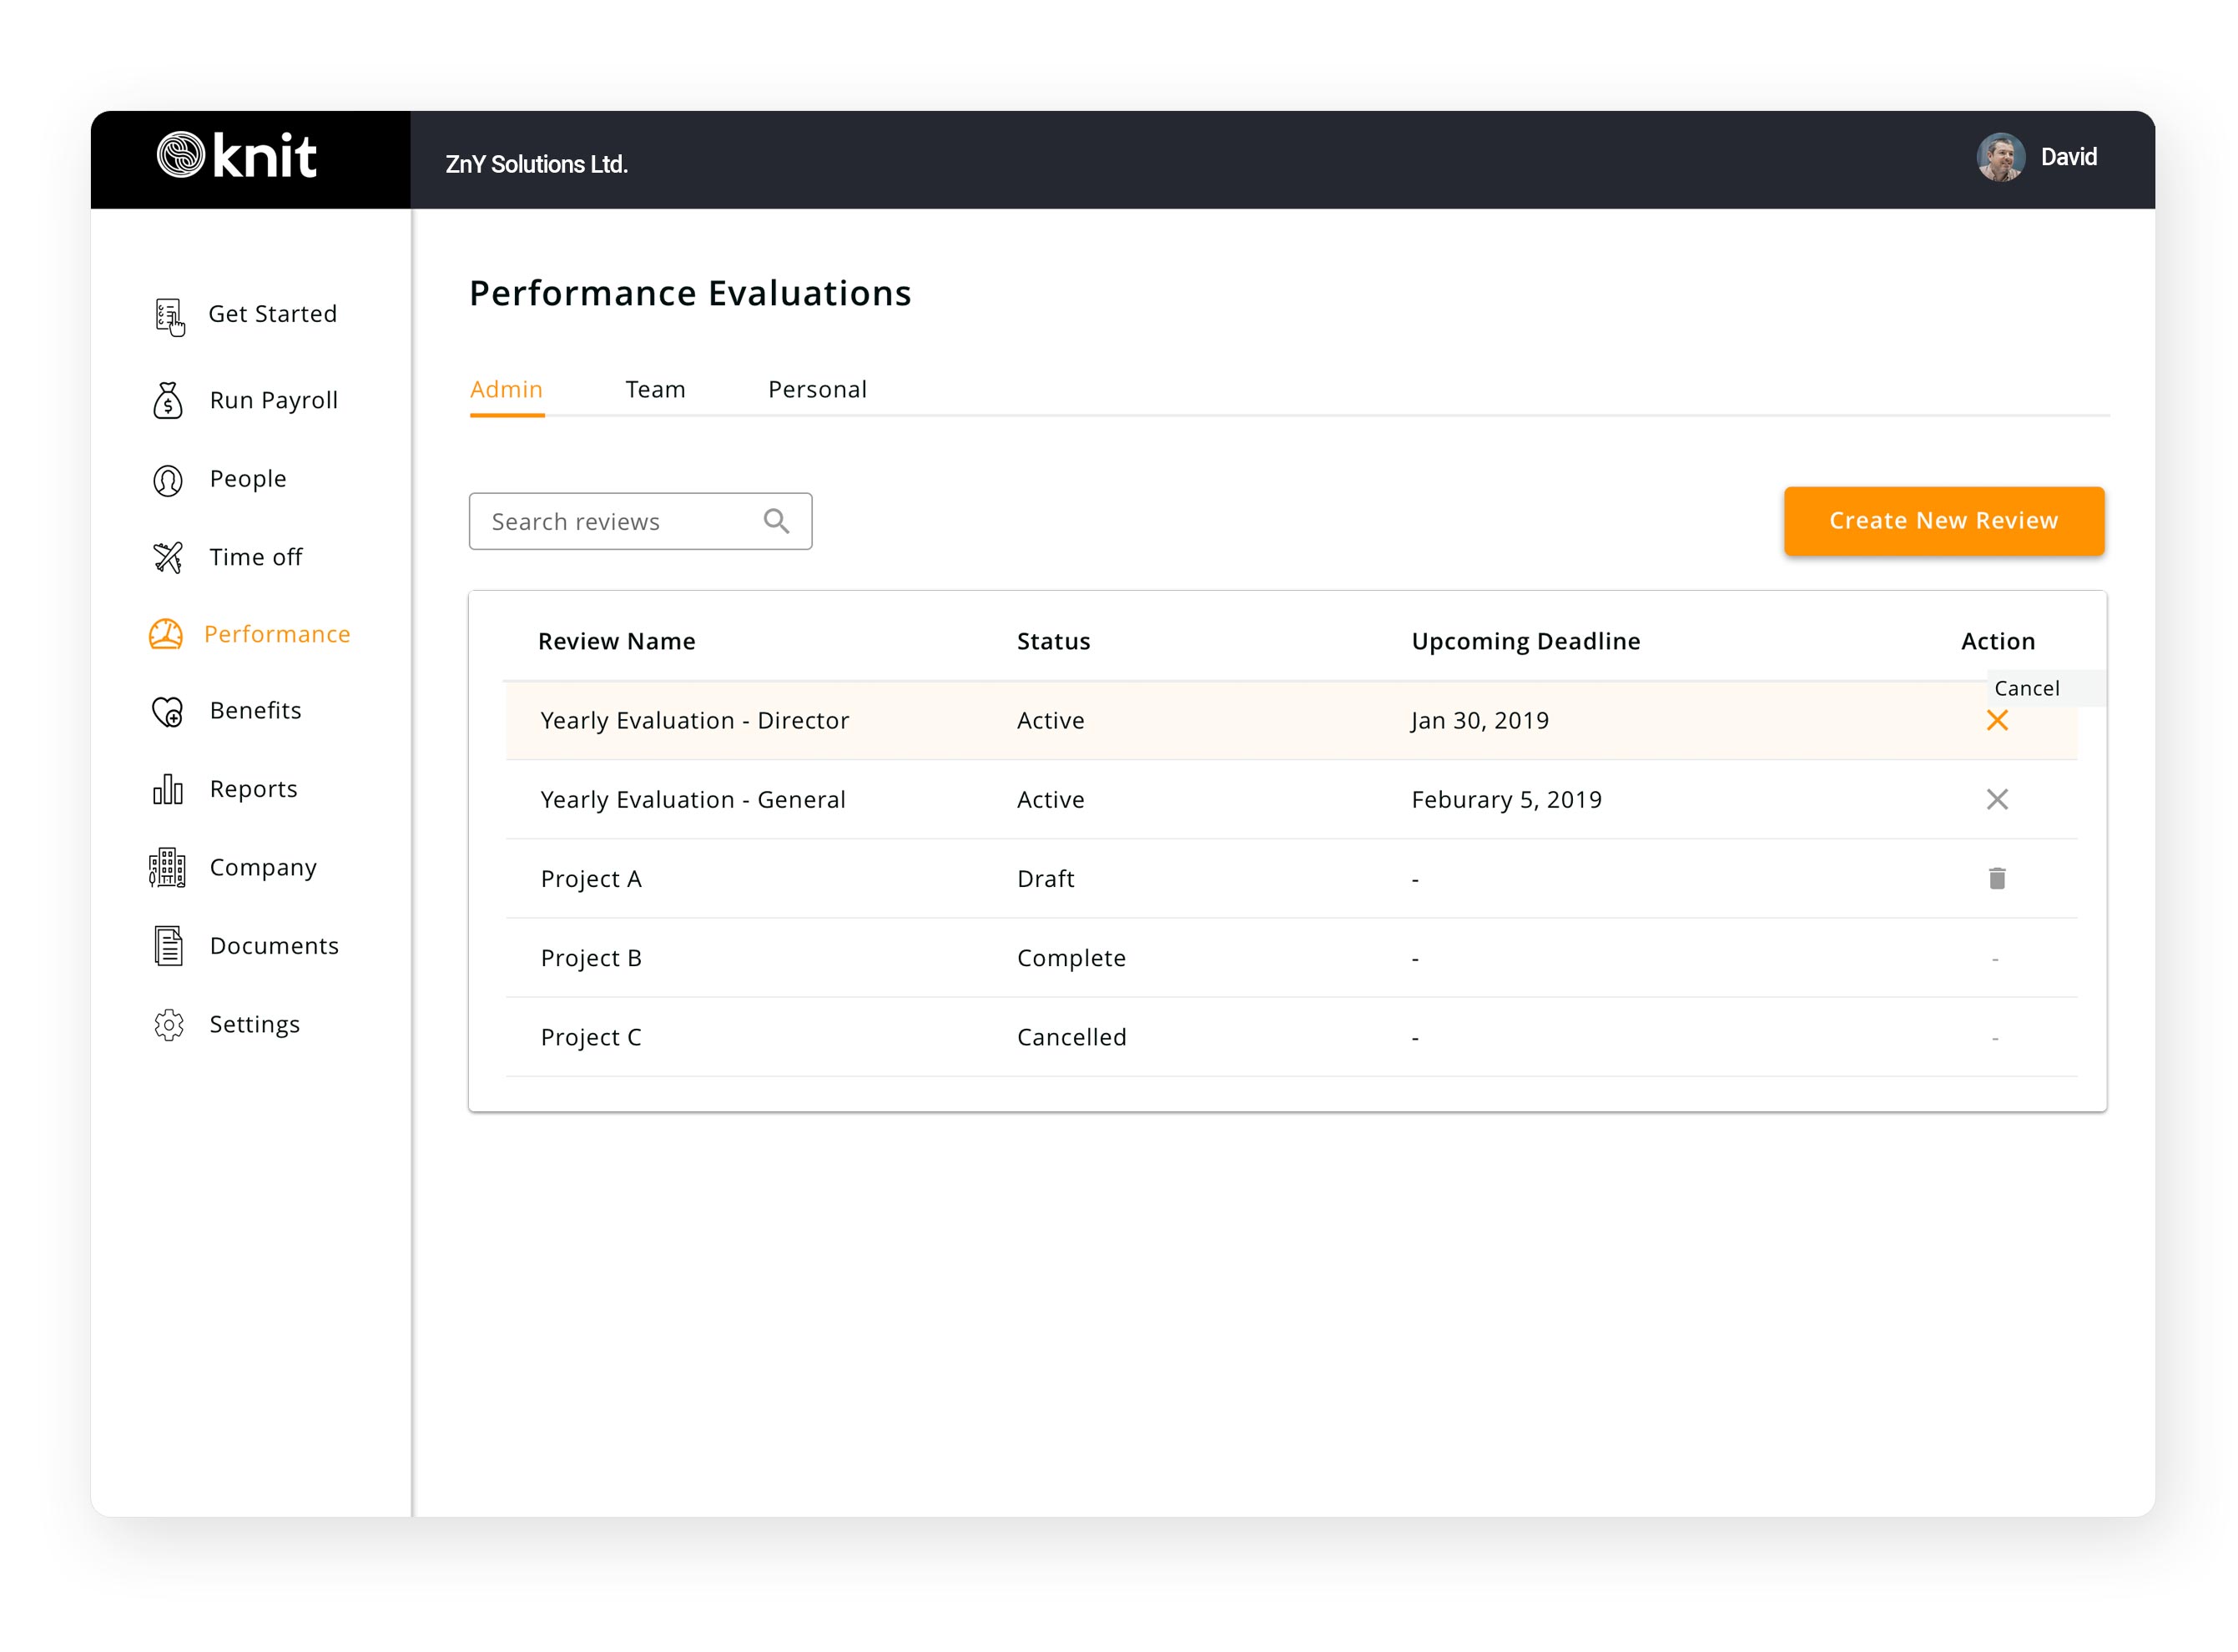
Task: Click the search magnifier icon
Action: (775, 520)
